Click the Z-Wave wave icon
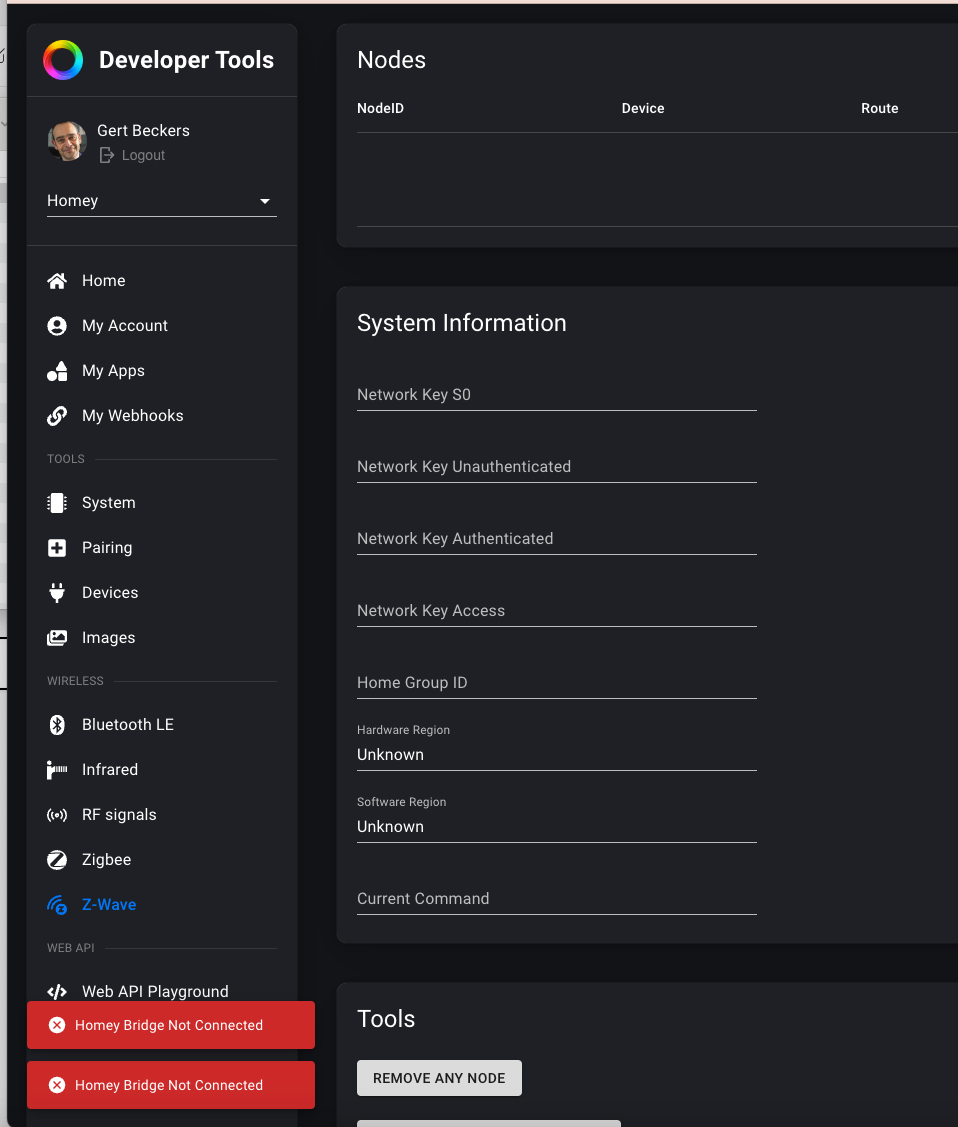The image size is (958, 1127). (x=57, y=905)
